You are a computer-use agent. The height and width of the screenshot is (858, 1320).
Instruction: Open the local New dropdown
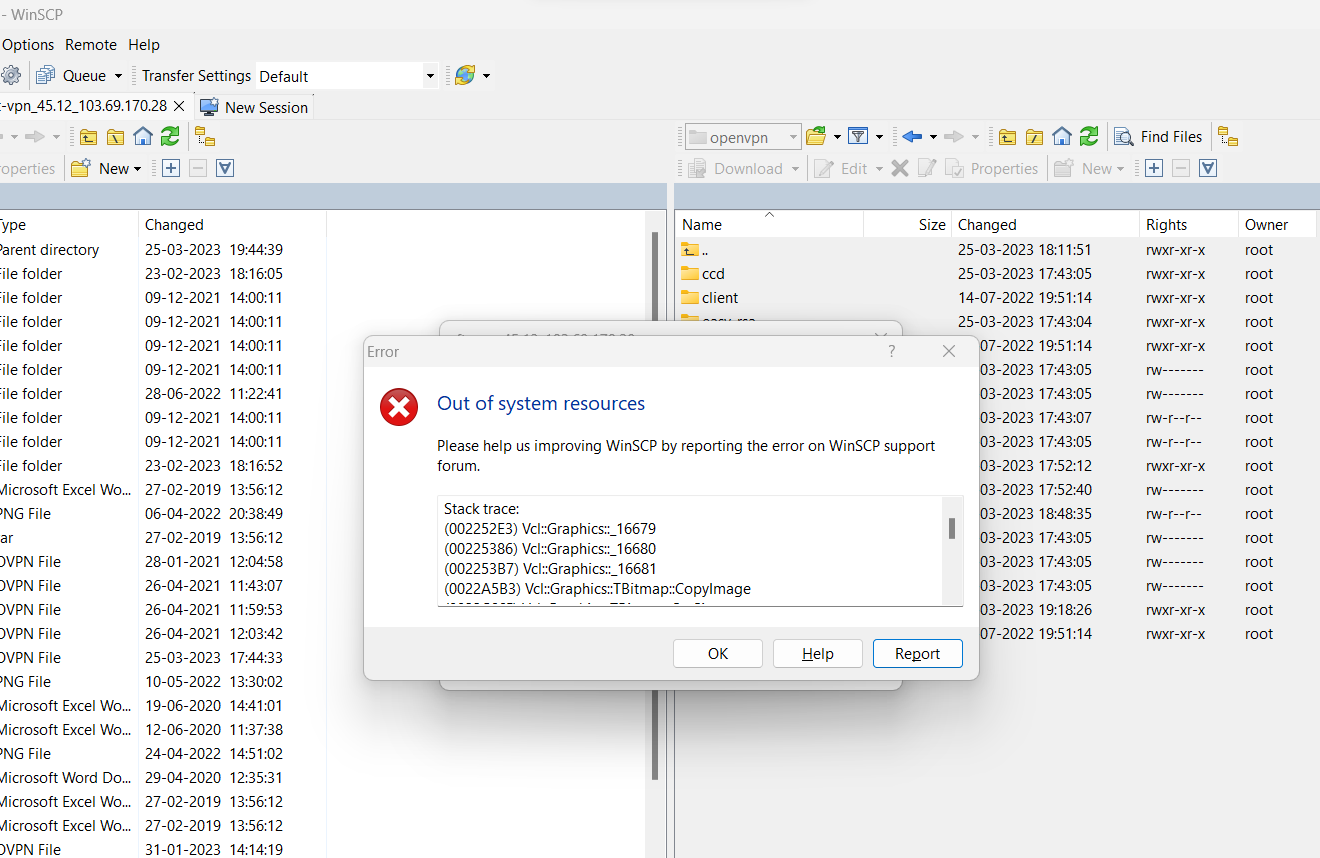coord(137,169)
